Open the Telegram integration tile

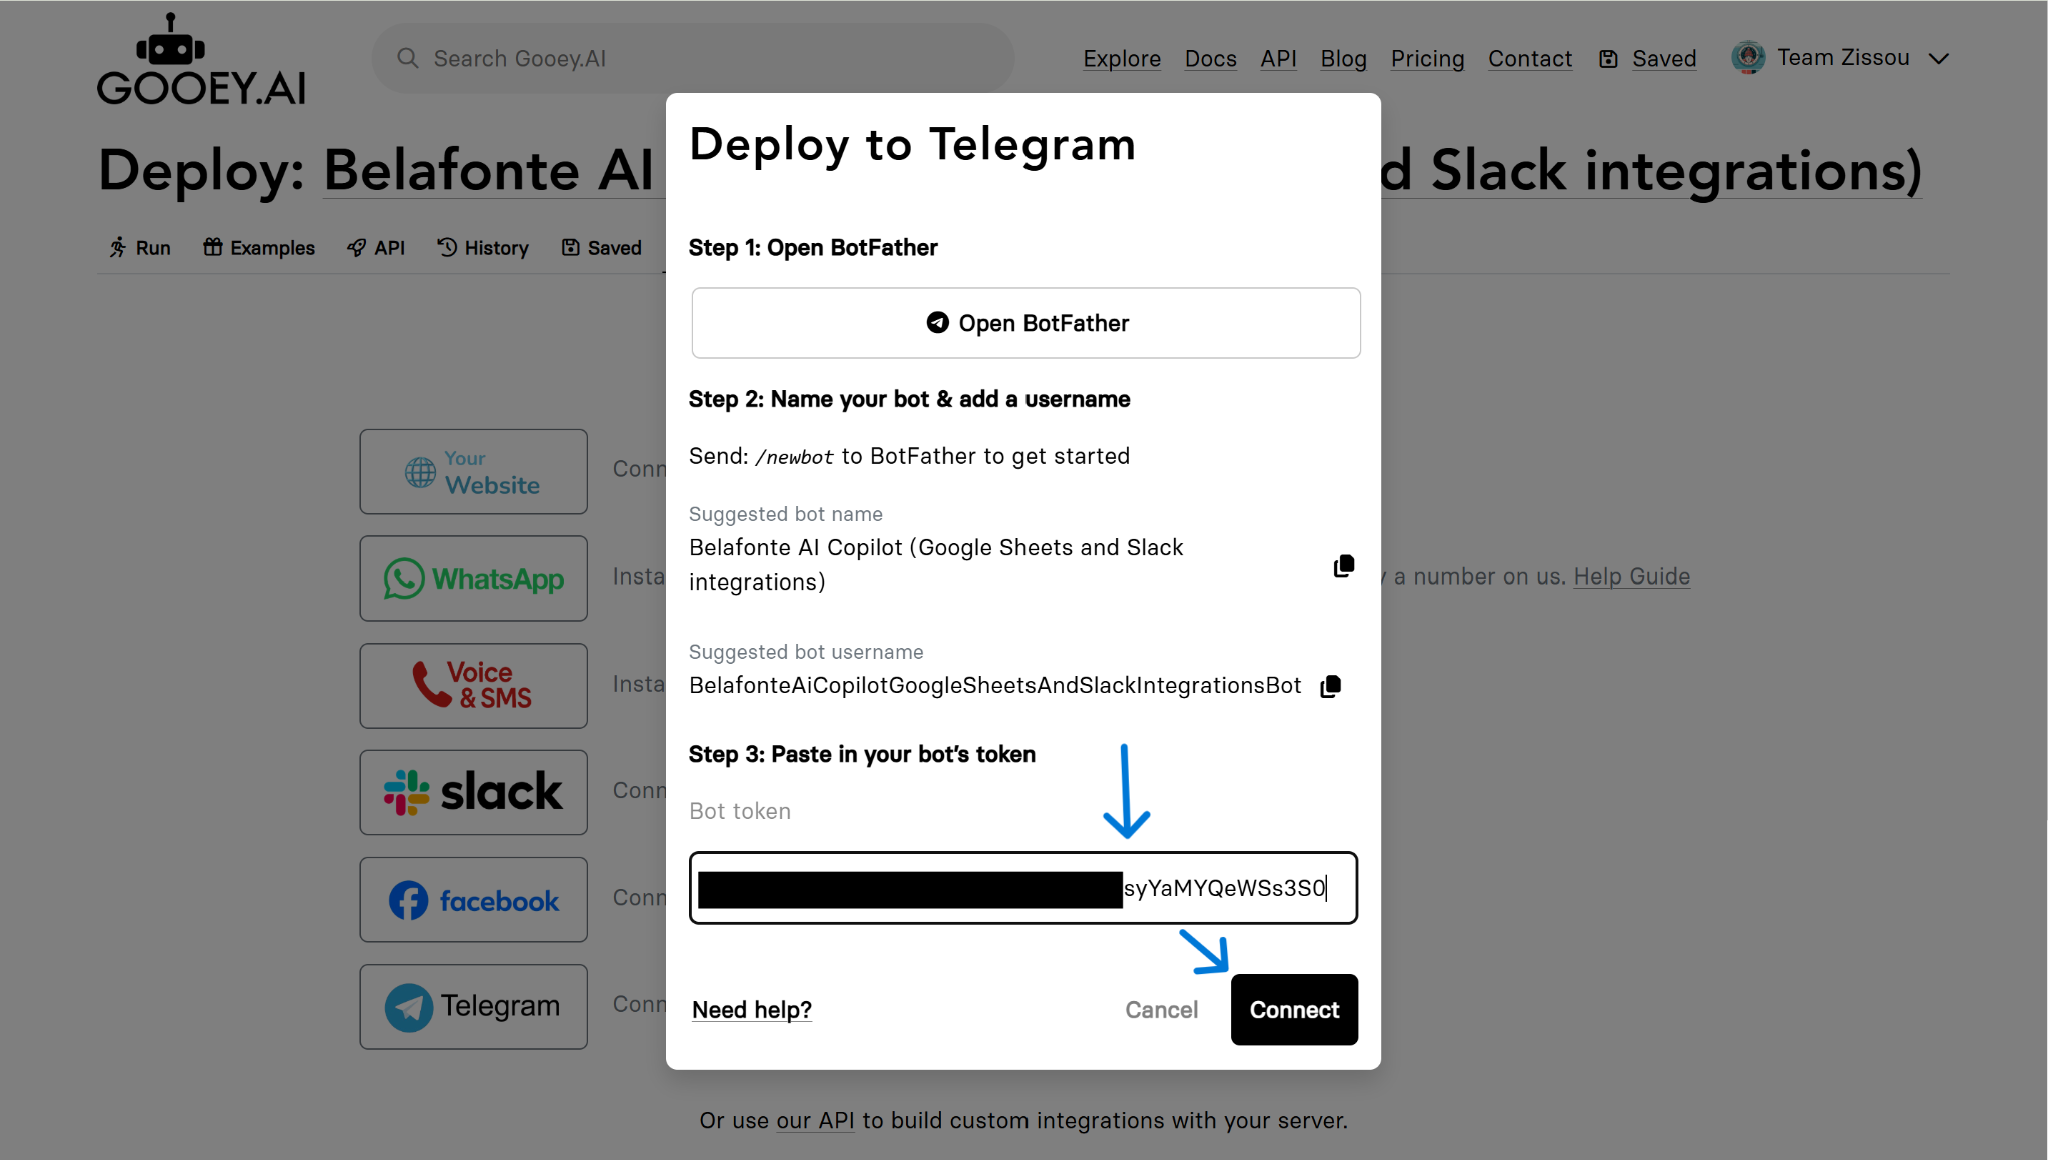tap(473, 1006)
